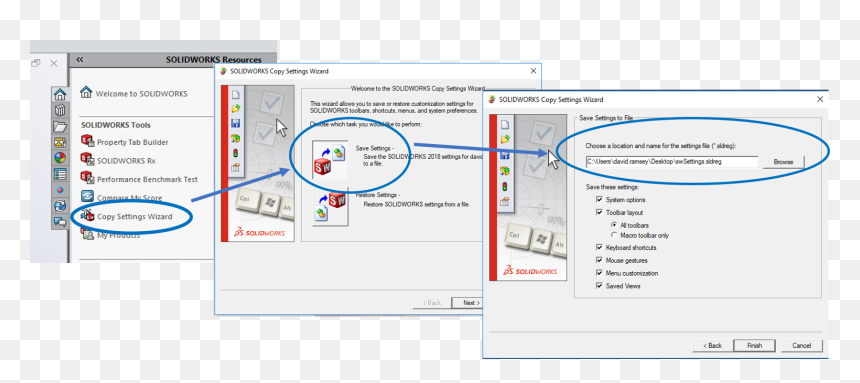This screenshot has width=860, height=383.
Task: Select Macro toolbar only radio option
Action: pos(614,235)
